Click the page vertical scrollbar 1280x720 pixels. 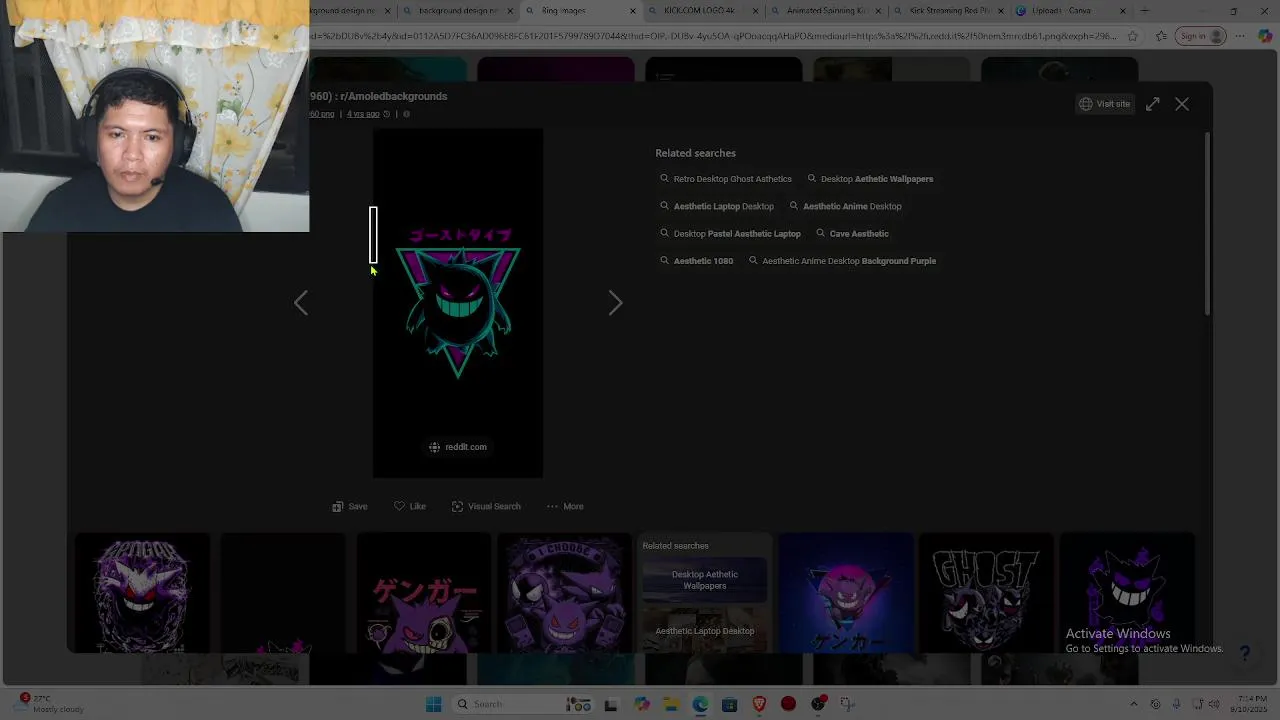1207,225
